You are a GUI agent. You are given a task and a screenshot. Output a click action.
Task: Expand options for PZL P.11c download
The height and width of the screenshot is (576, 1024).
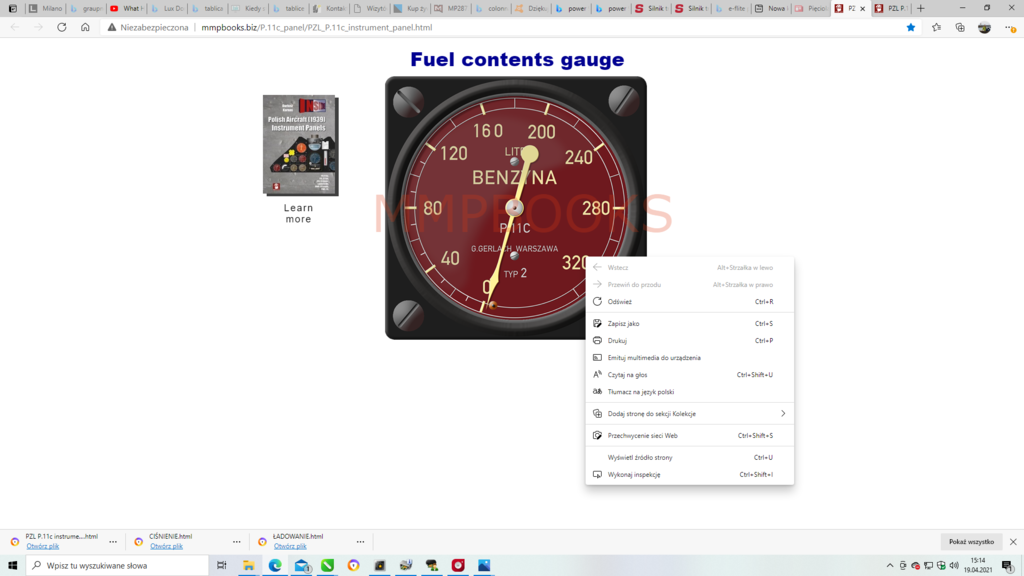113,542
